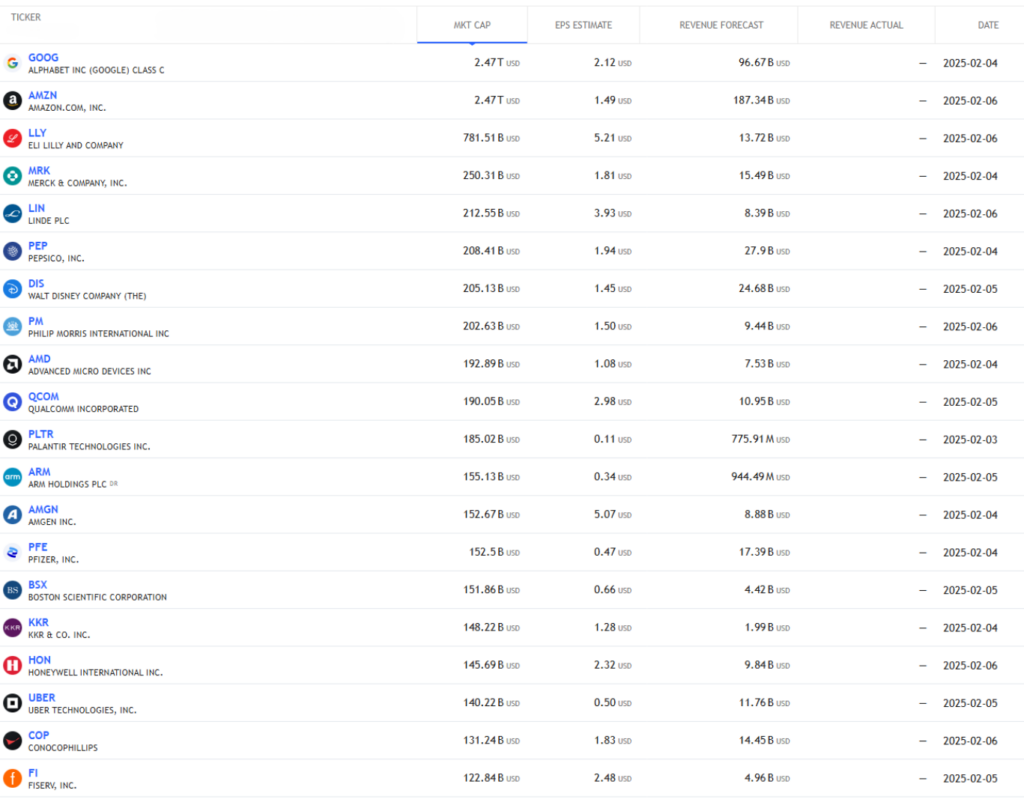Screen dimensions: 1024x808
Task: Select PepsiCo's 27.9 B revenue forecast
Action: tap(767, 251)
